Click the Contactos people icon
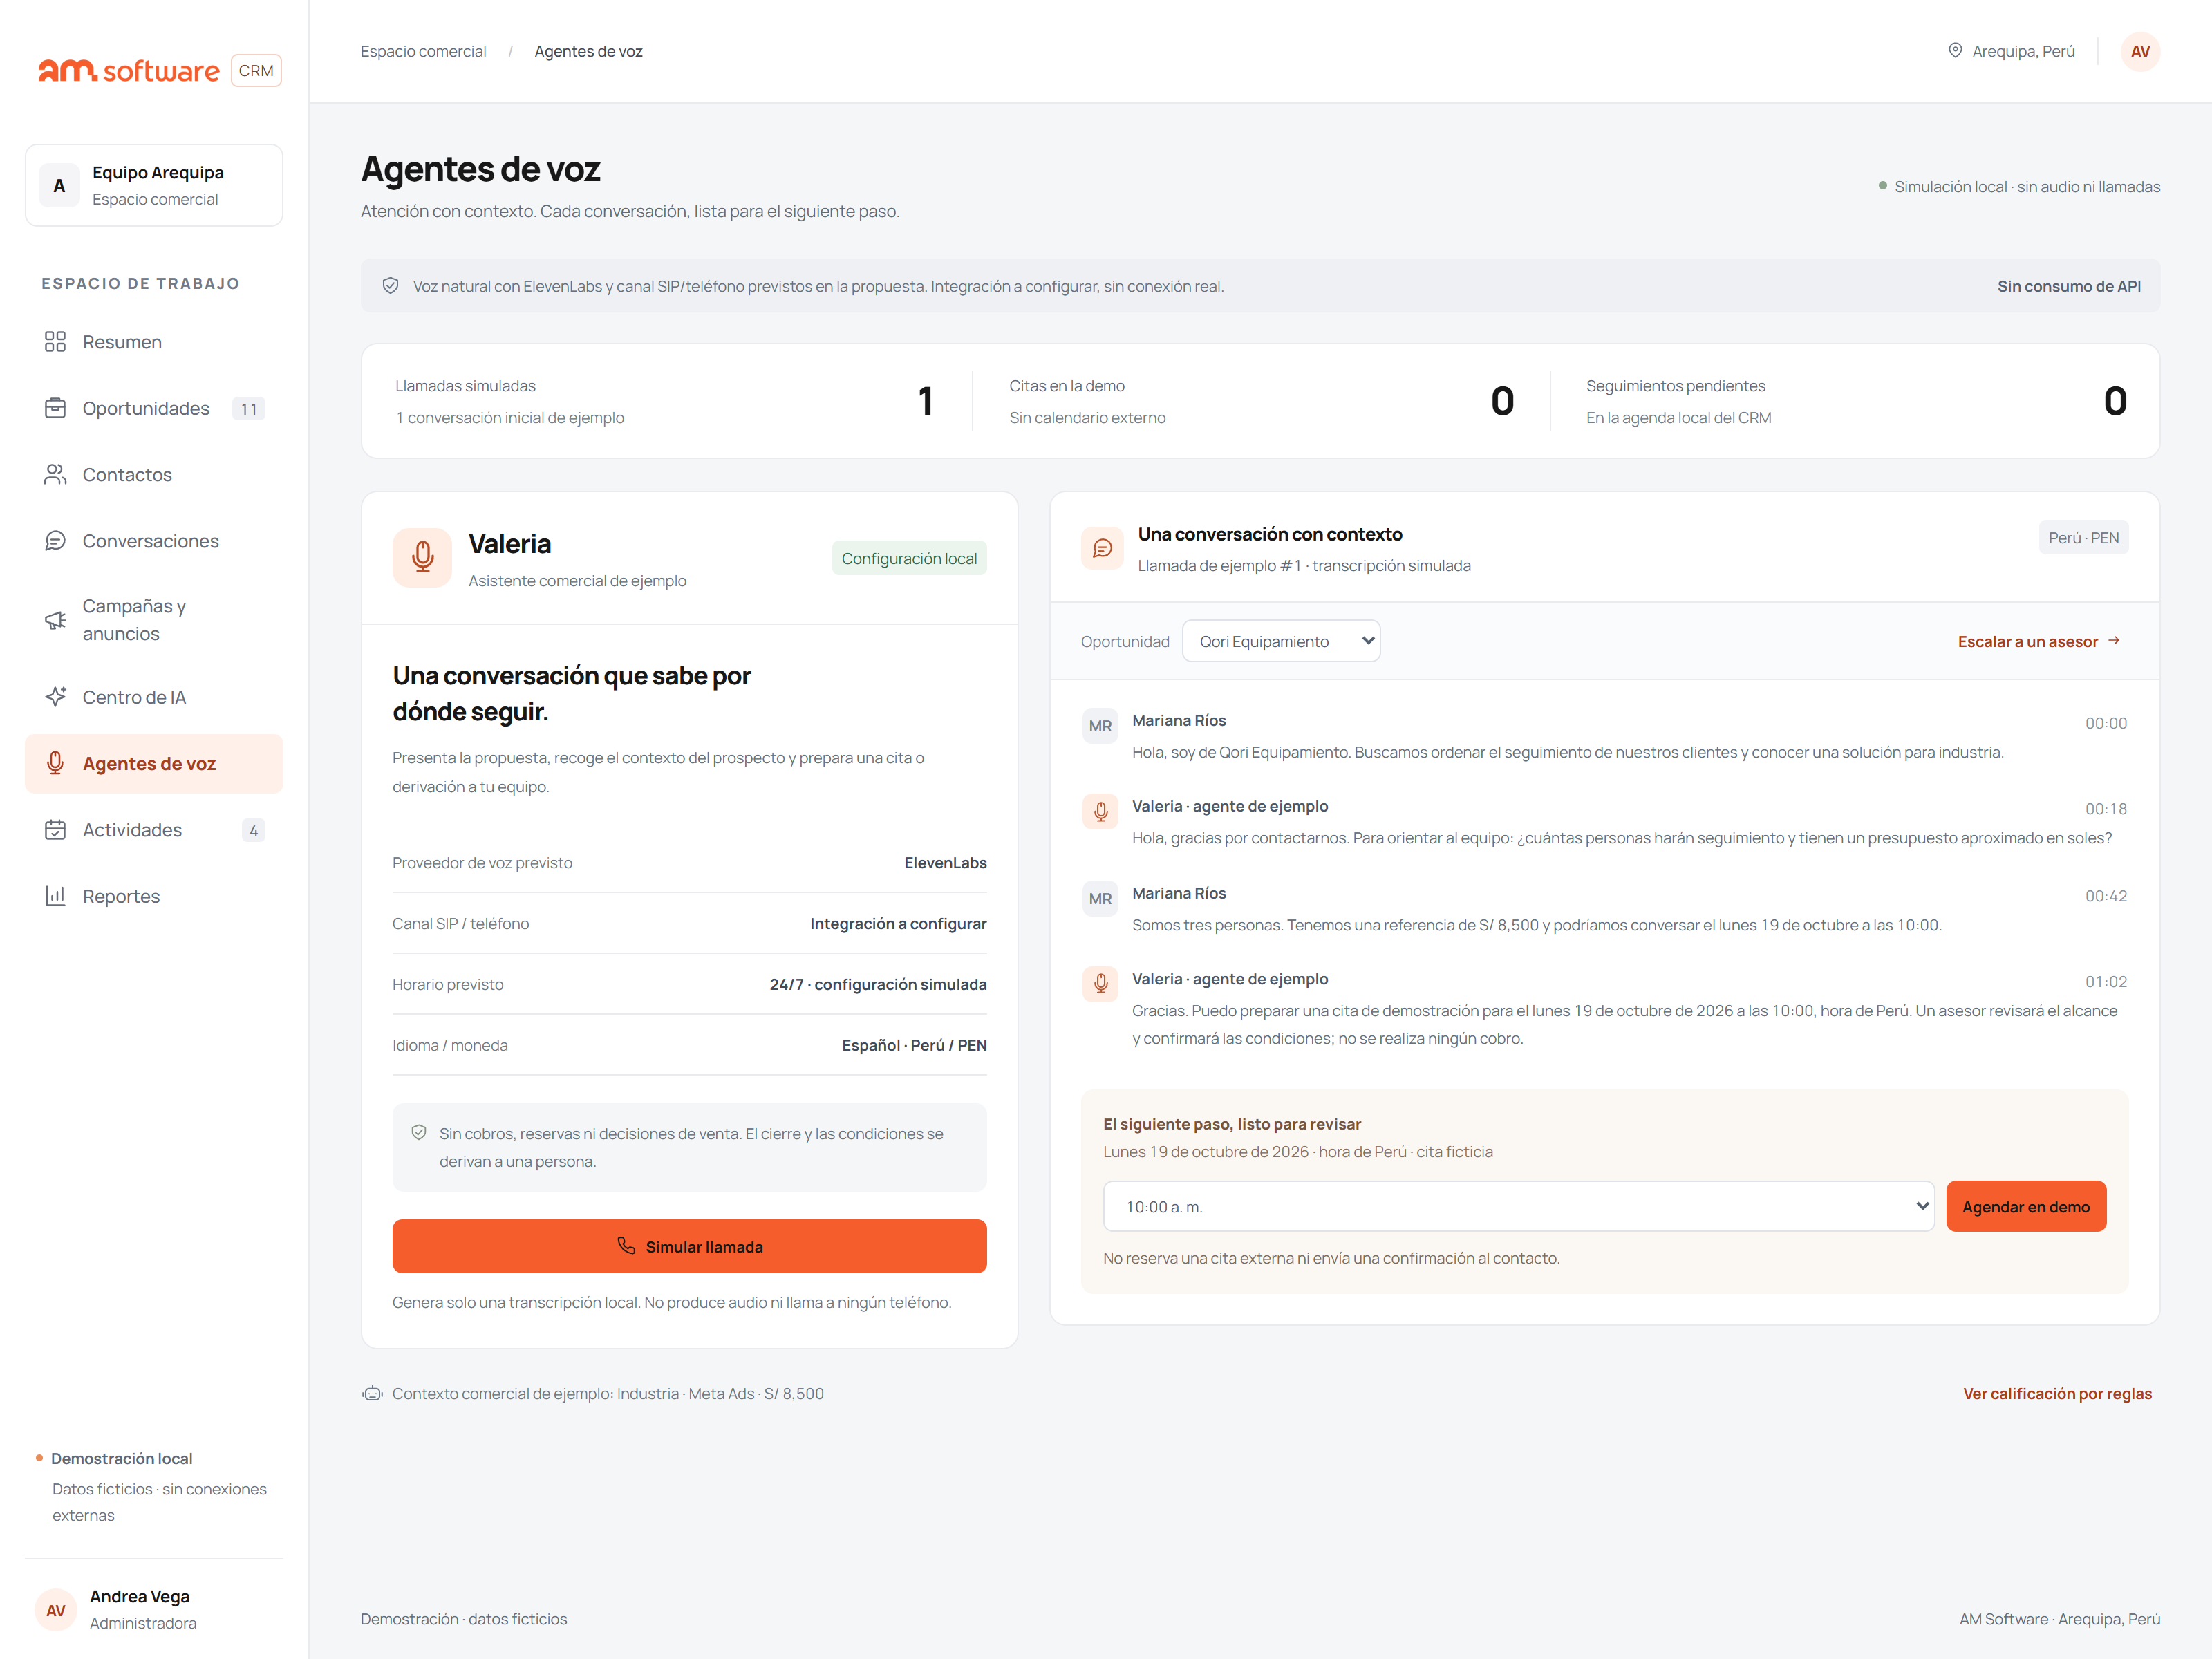 pyautogui.click(x=55, y=474)
